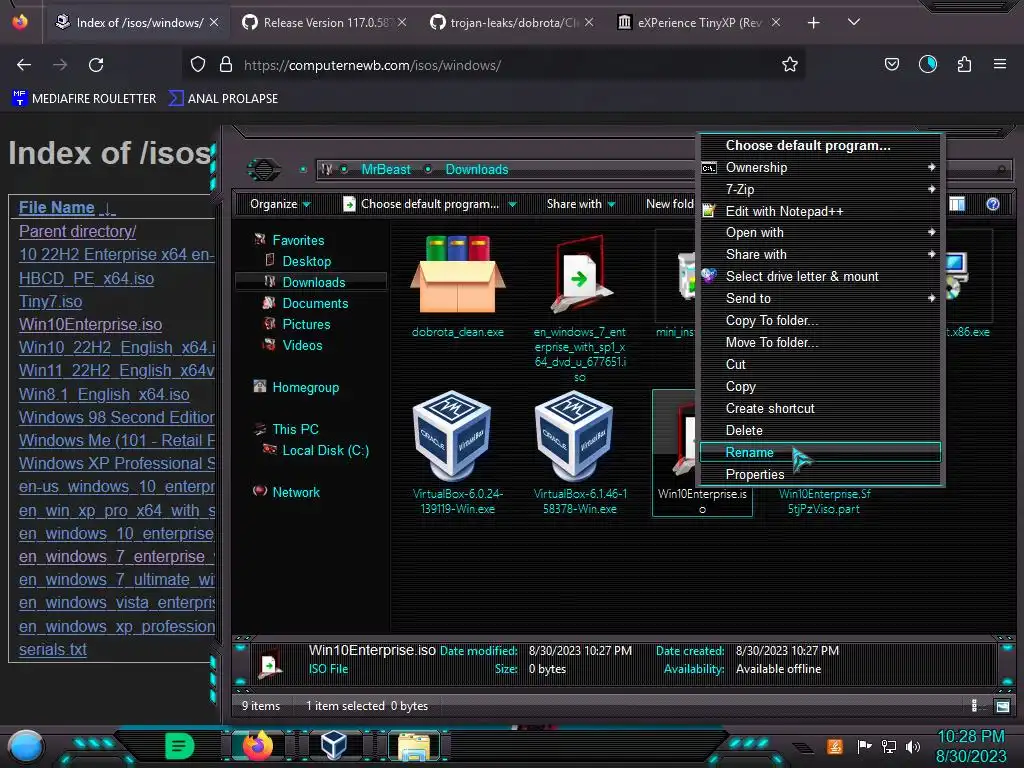The width and height of the screenshot is (1024, 768).
Task: Click Downloads in the Explorer address path
Action: pos(477,169)
